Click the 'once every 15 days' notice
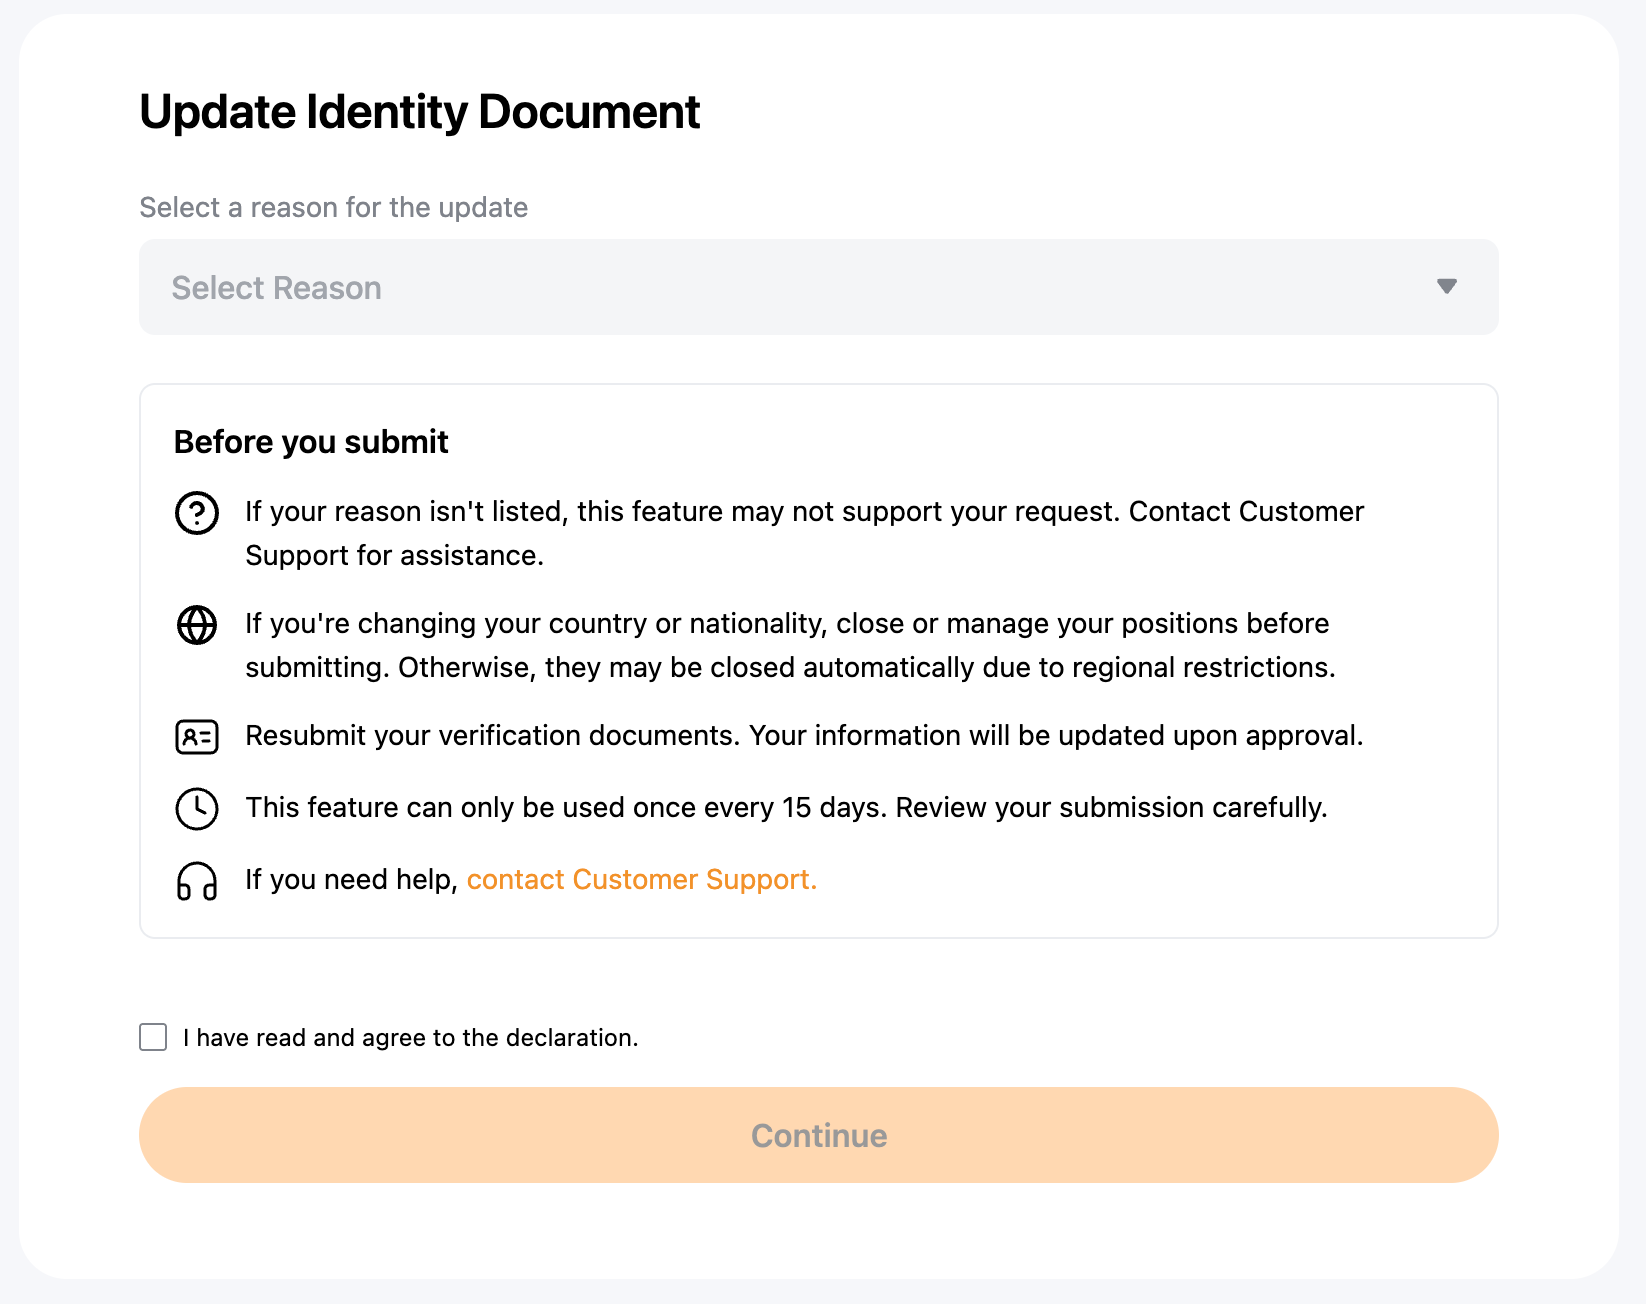The width and height of the screenshot is (1646, 1304). click(786, 807)
